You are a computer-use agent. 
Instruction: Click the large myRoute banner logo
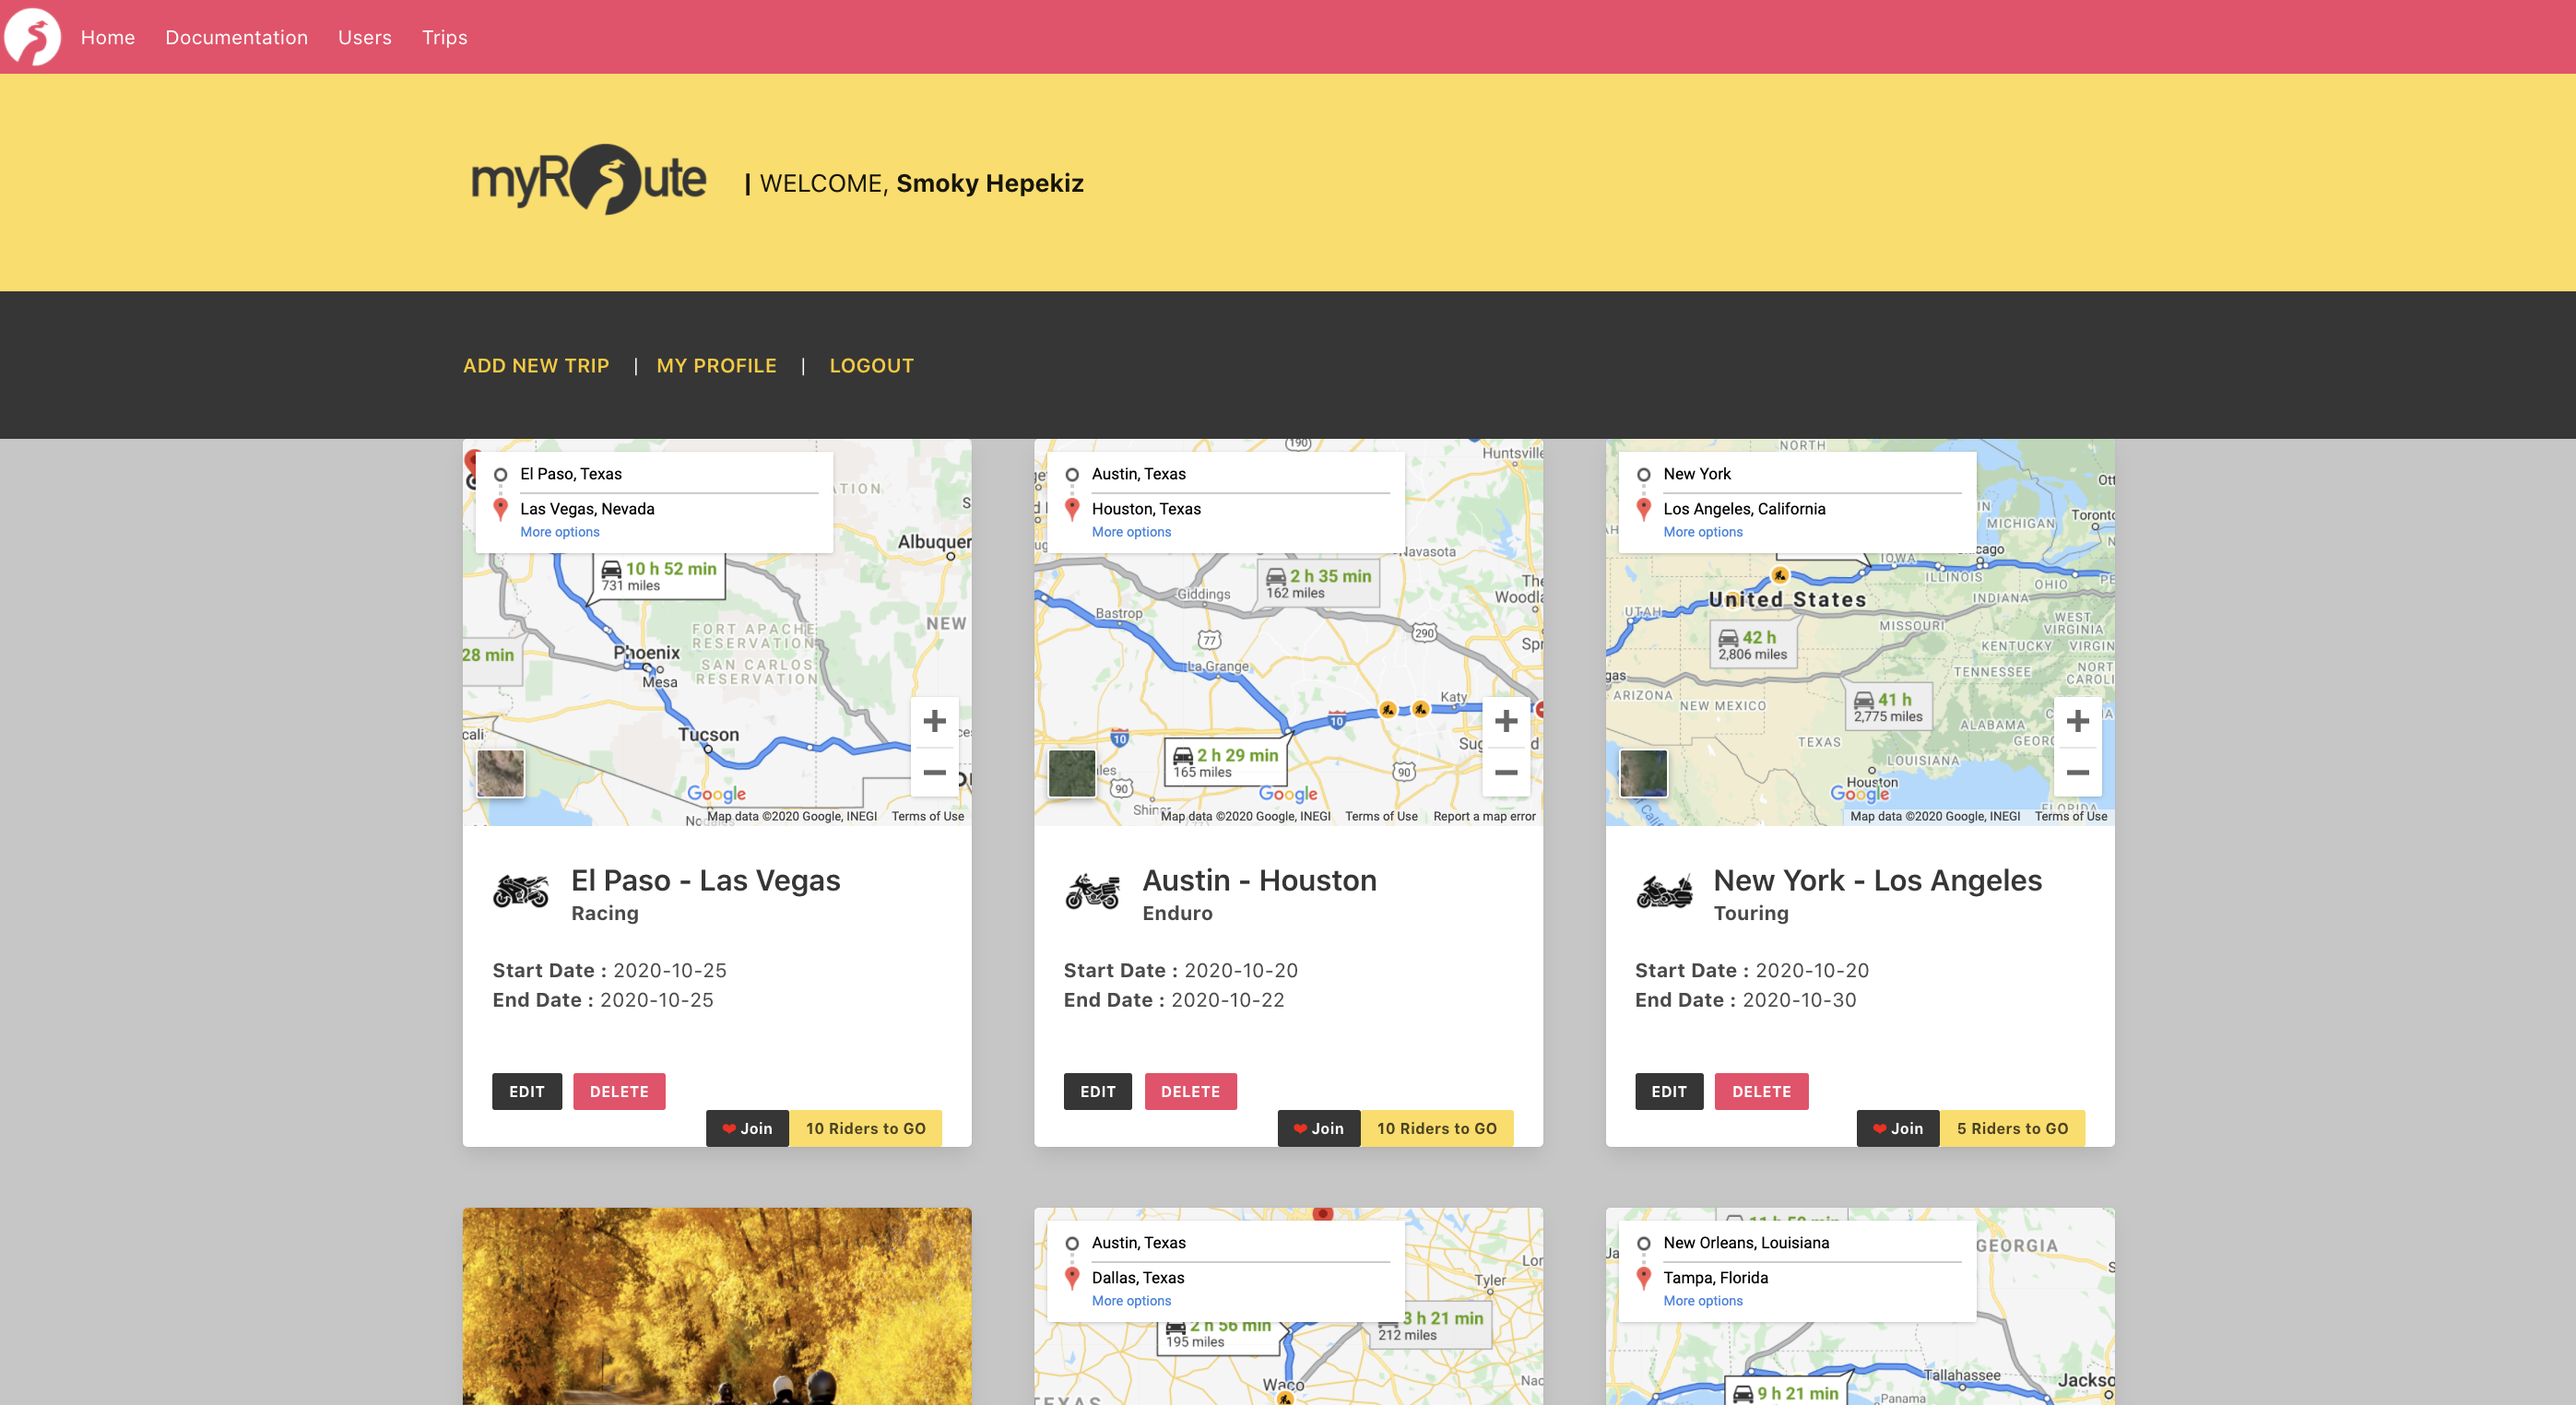click(x=589, y=180)
